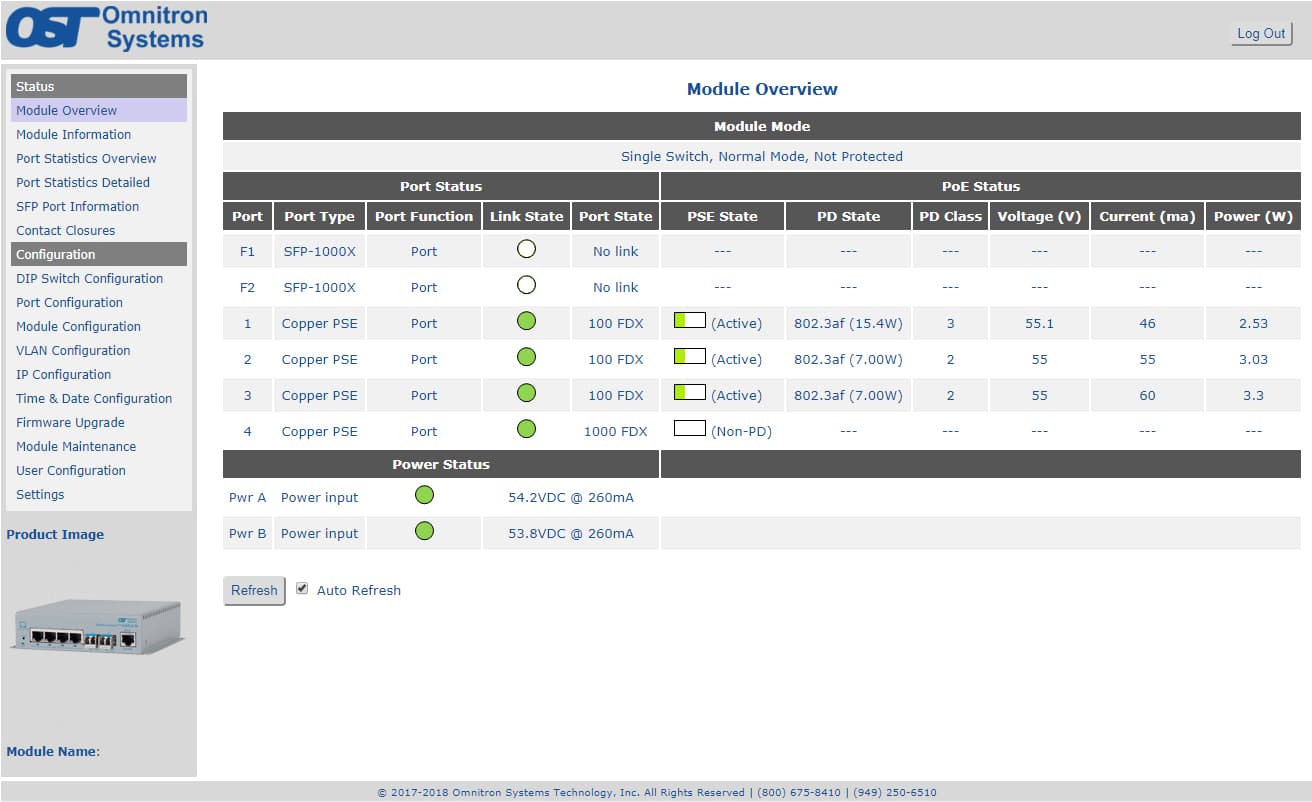Click the 2.53 power value
The width and height of the screenshot is (1312, 802).
pos(1253,323)
